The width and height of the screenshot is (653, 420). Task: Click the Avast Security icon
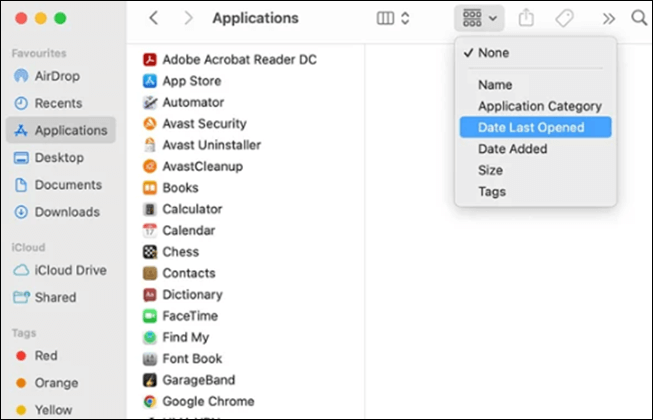tap(150, 124)
